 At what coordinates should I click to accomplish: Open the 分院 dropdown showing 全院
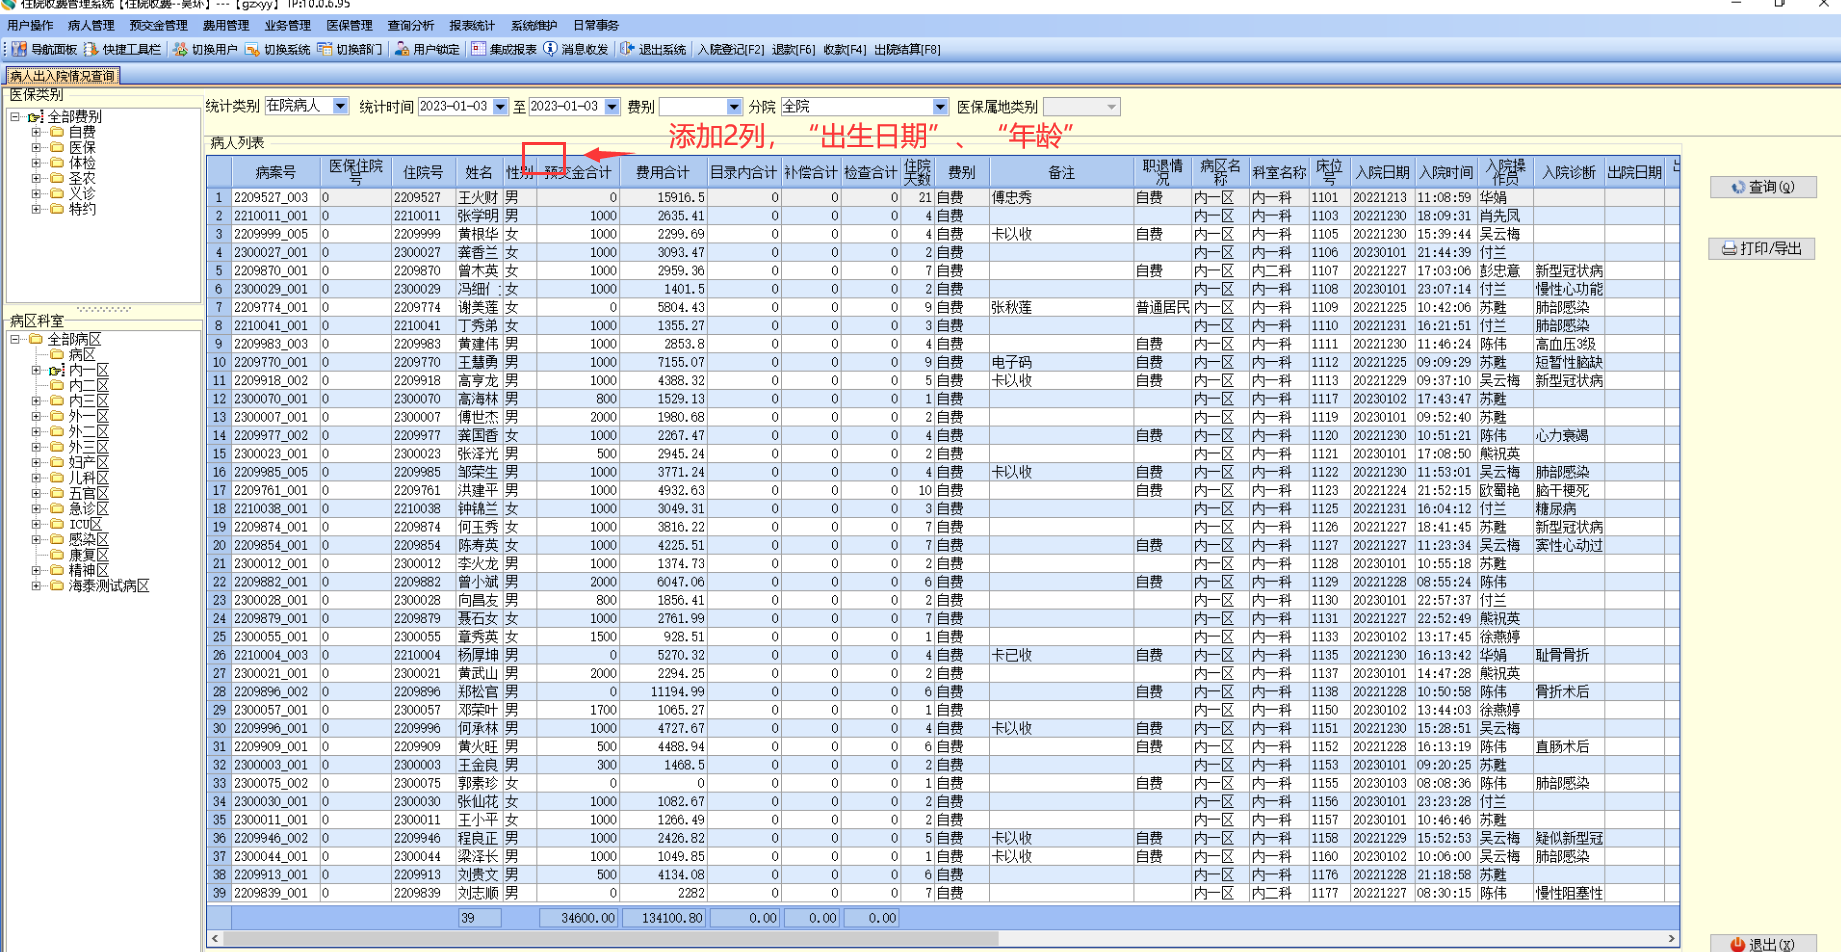click(x=939, y=106)
